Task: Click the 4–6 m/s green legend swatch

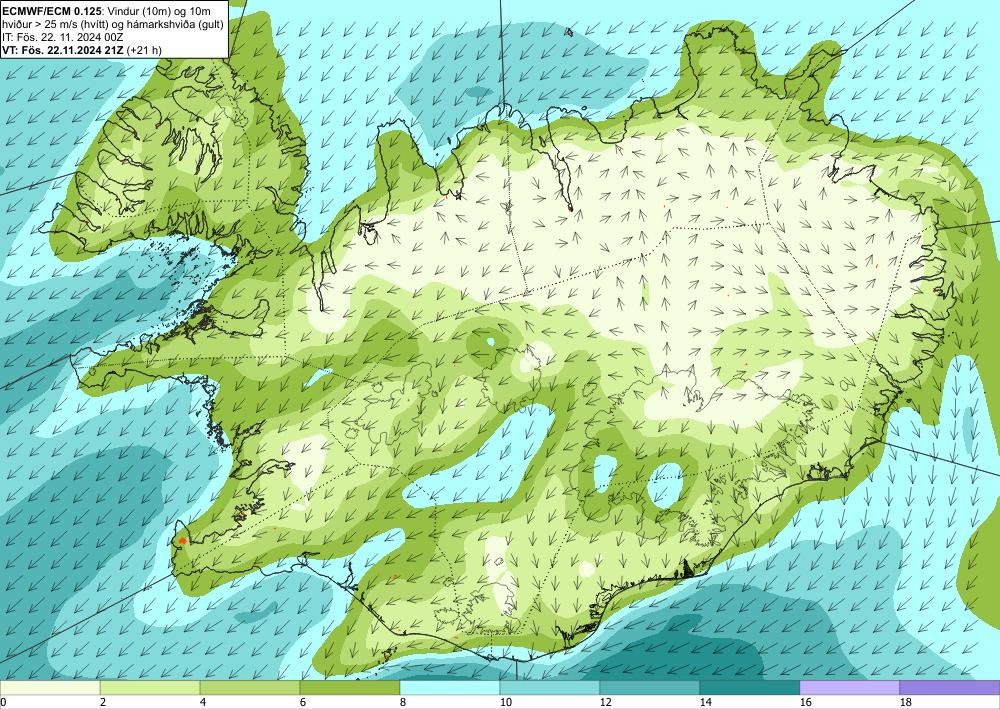Action: tap(250, 687)
